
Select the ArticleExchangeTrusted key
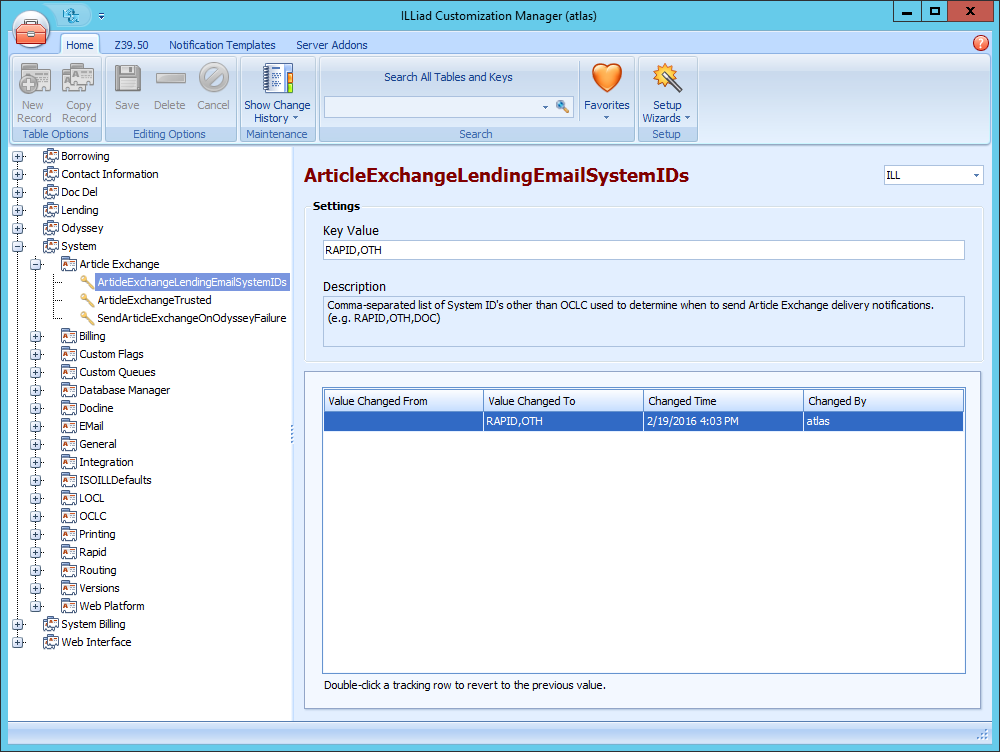154,300
